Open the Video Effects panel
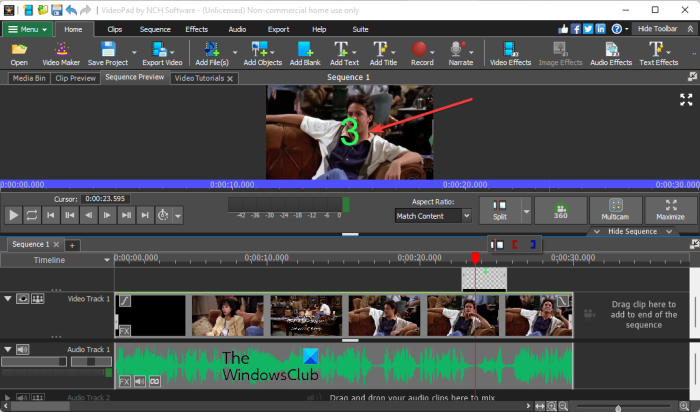 pyautogui.click(x=510, y=54)
